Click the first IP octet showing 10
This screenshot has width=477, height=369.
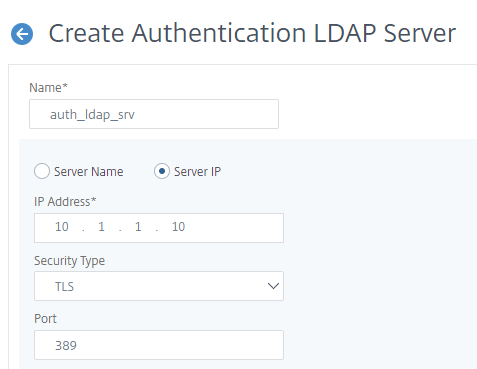(62, 227)
